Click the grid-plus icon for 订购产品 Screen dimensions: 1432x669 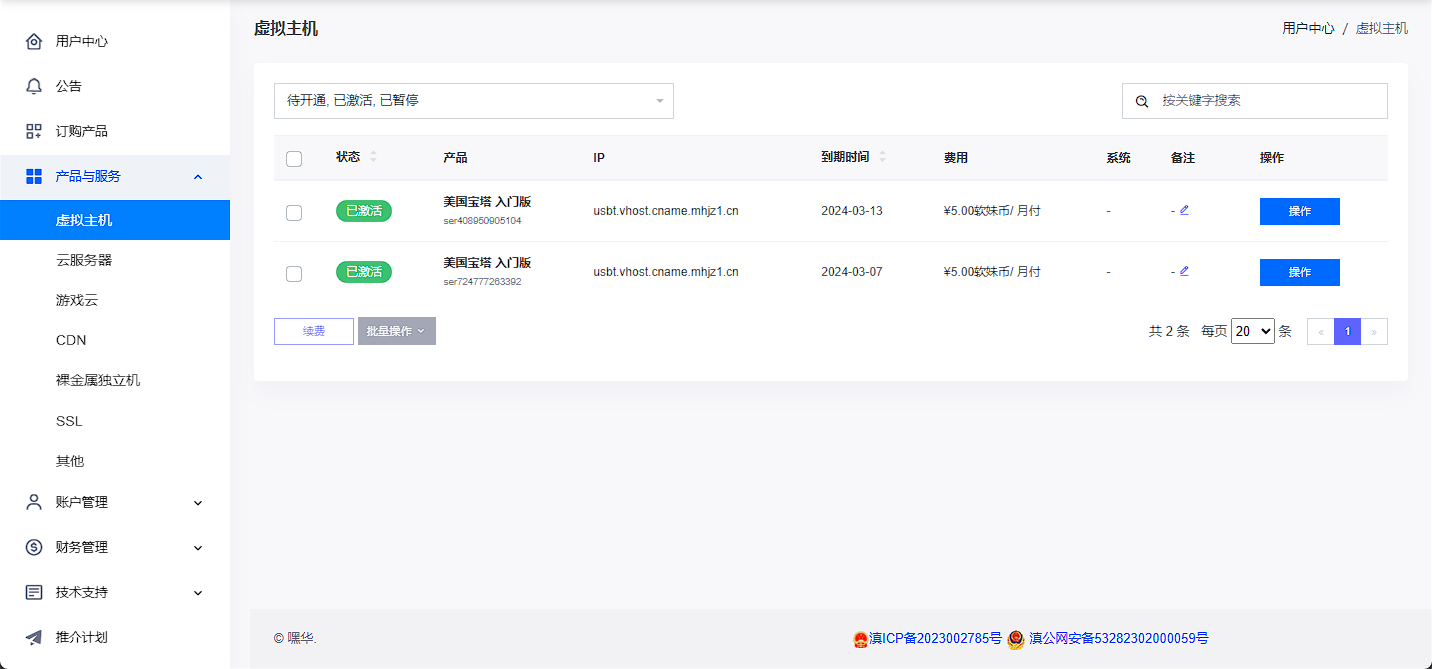click(x=34, y=131)
